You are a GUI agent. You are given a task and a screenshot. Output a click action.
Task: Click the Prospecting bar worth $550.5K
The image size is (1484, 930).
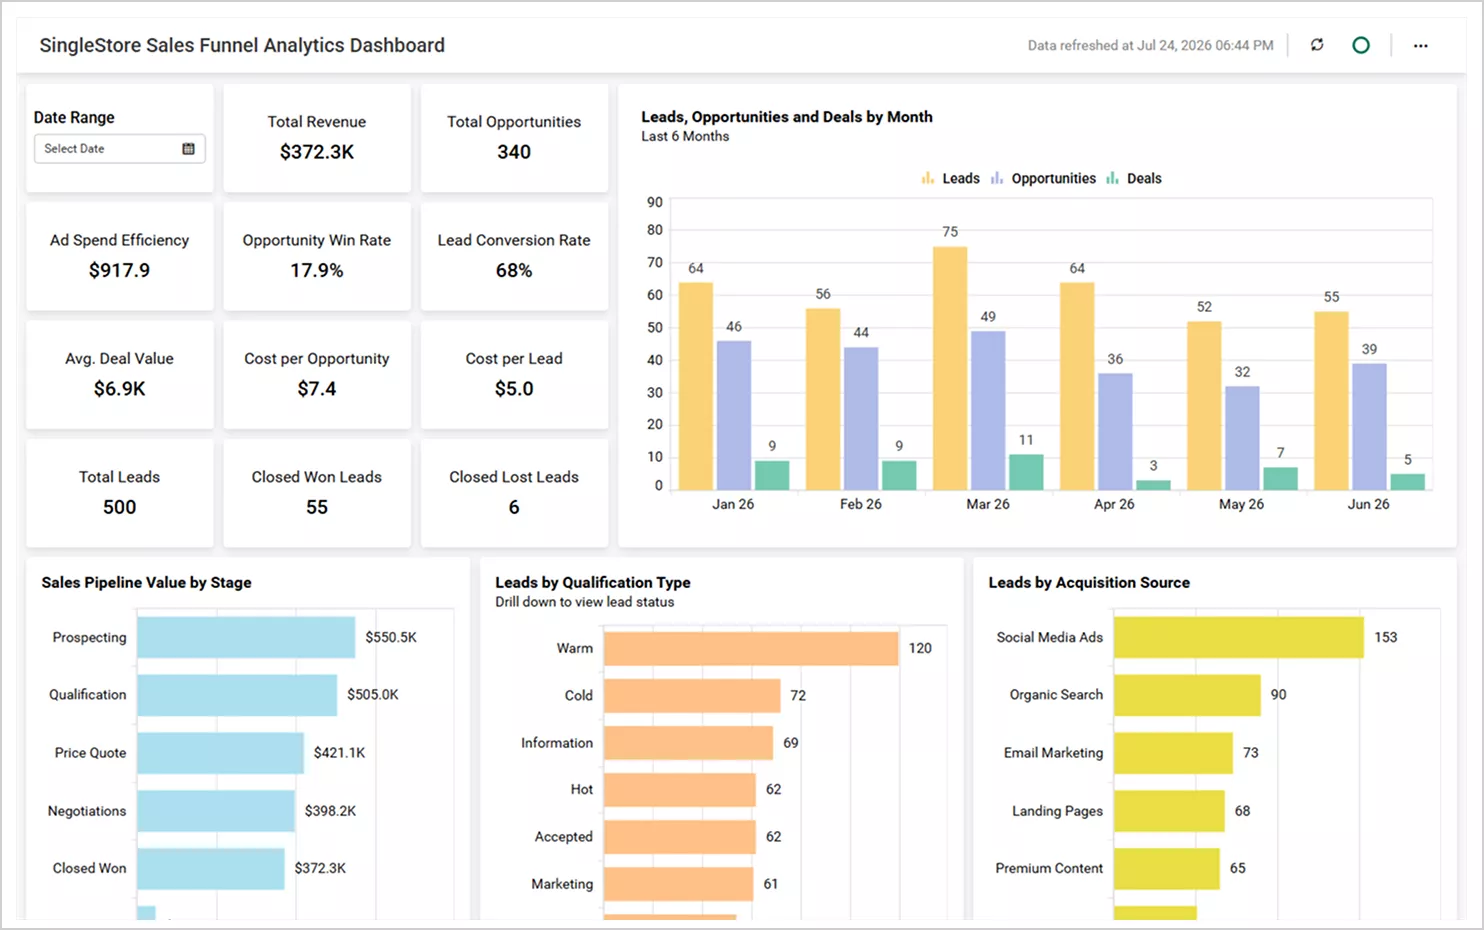(x=246, y=637)
